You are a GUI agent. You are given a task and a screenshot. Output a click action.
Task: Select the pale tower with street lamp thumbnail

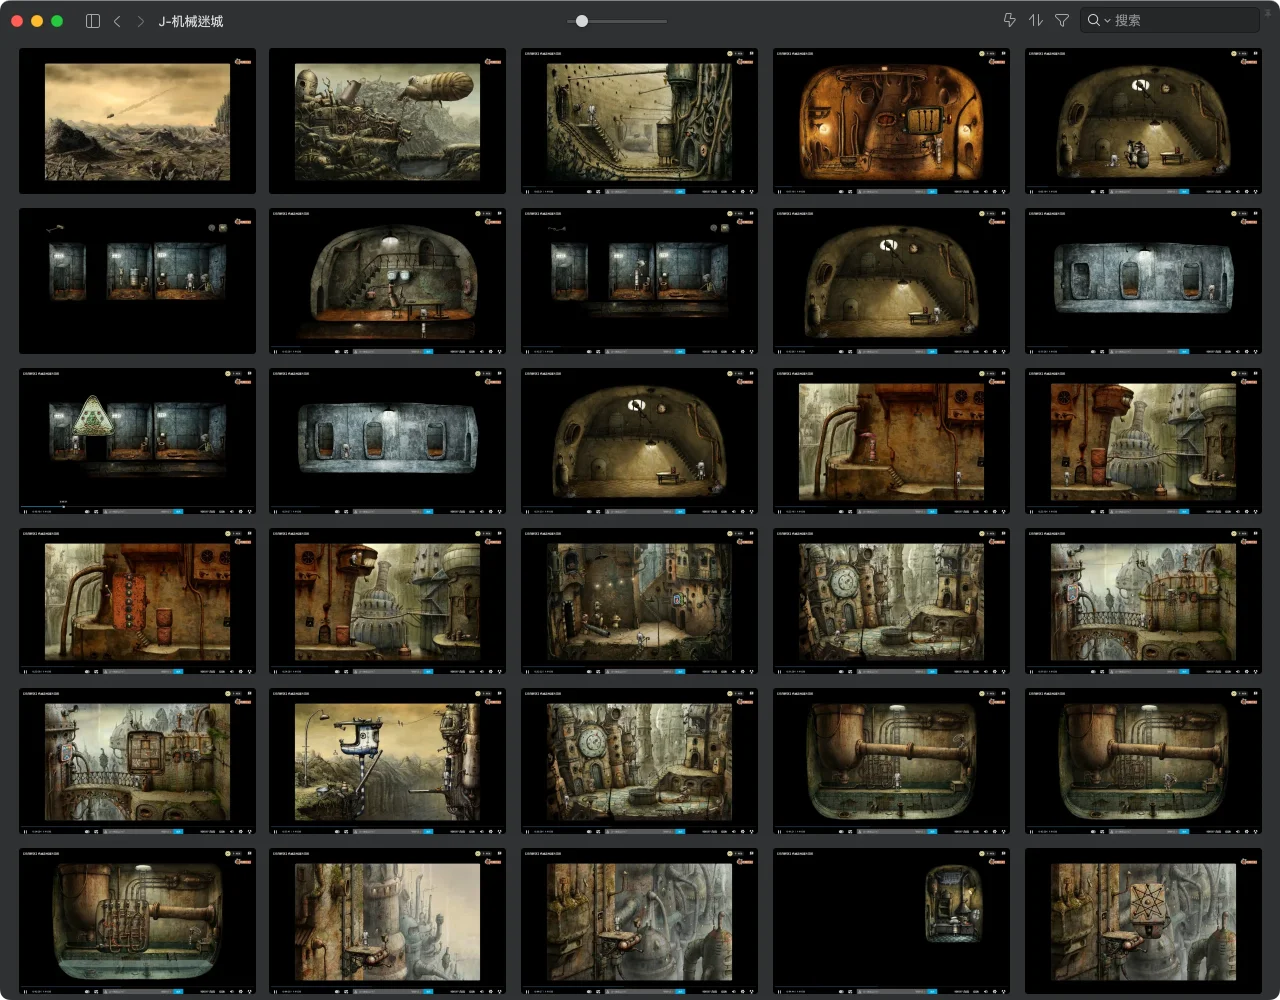388,921
